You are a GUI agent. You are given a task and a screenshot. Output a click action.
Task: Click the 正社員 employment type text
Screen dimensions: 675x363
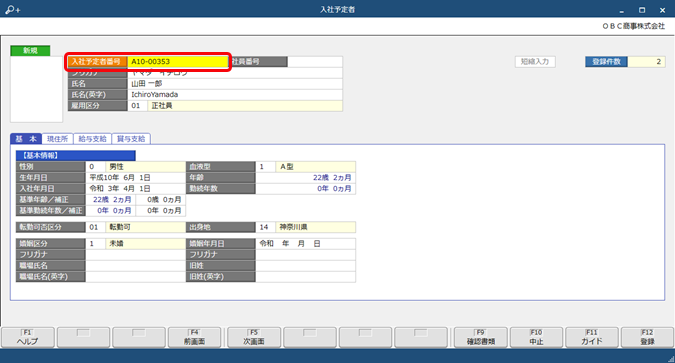click(x=162, y=105)
